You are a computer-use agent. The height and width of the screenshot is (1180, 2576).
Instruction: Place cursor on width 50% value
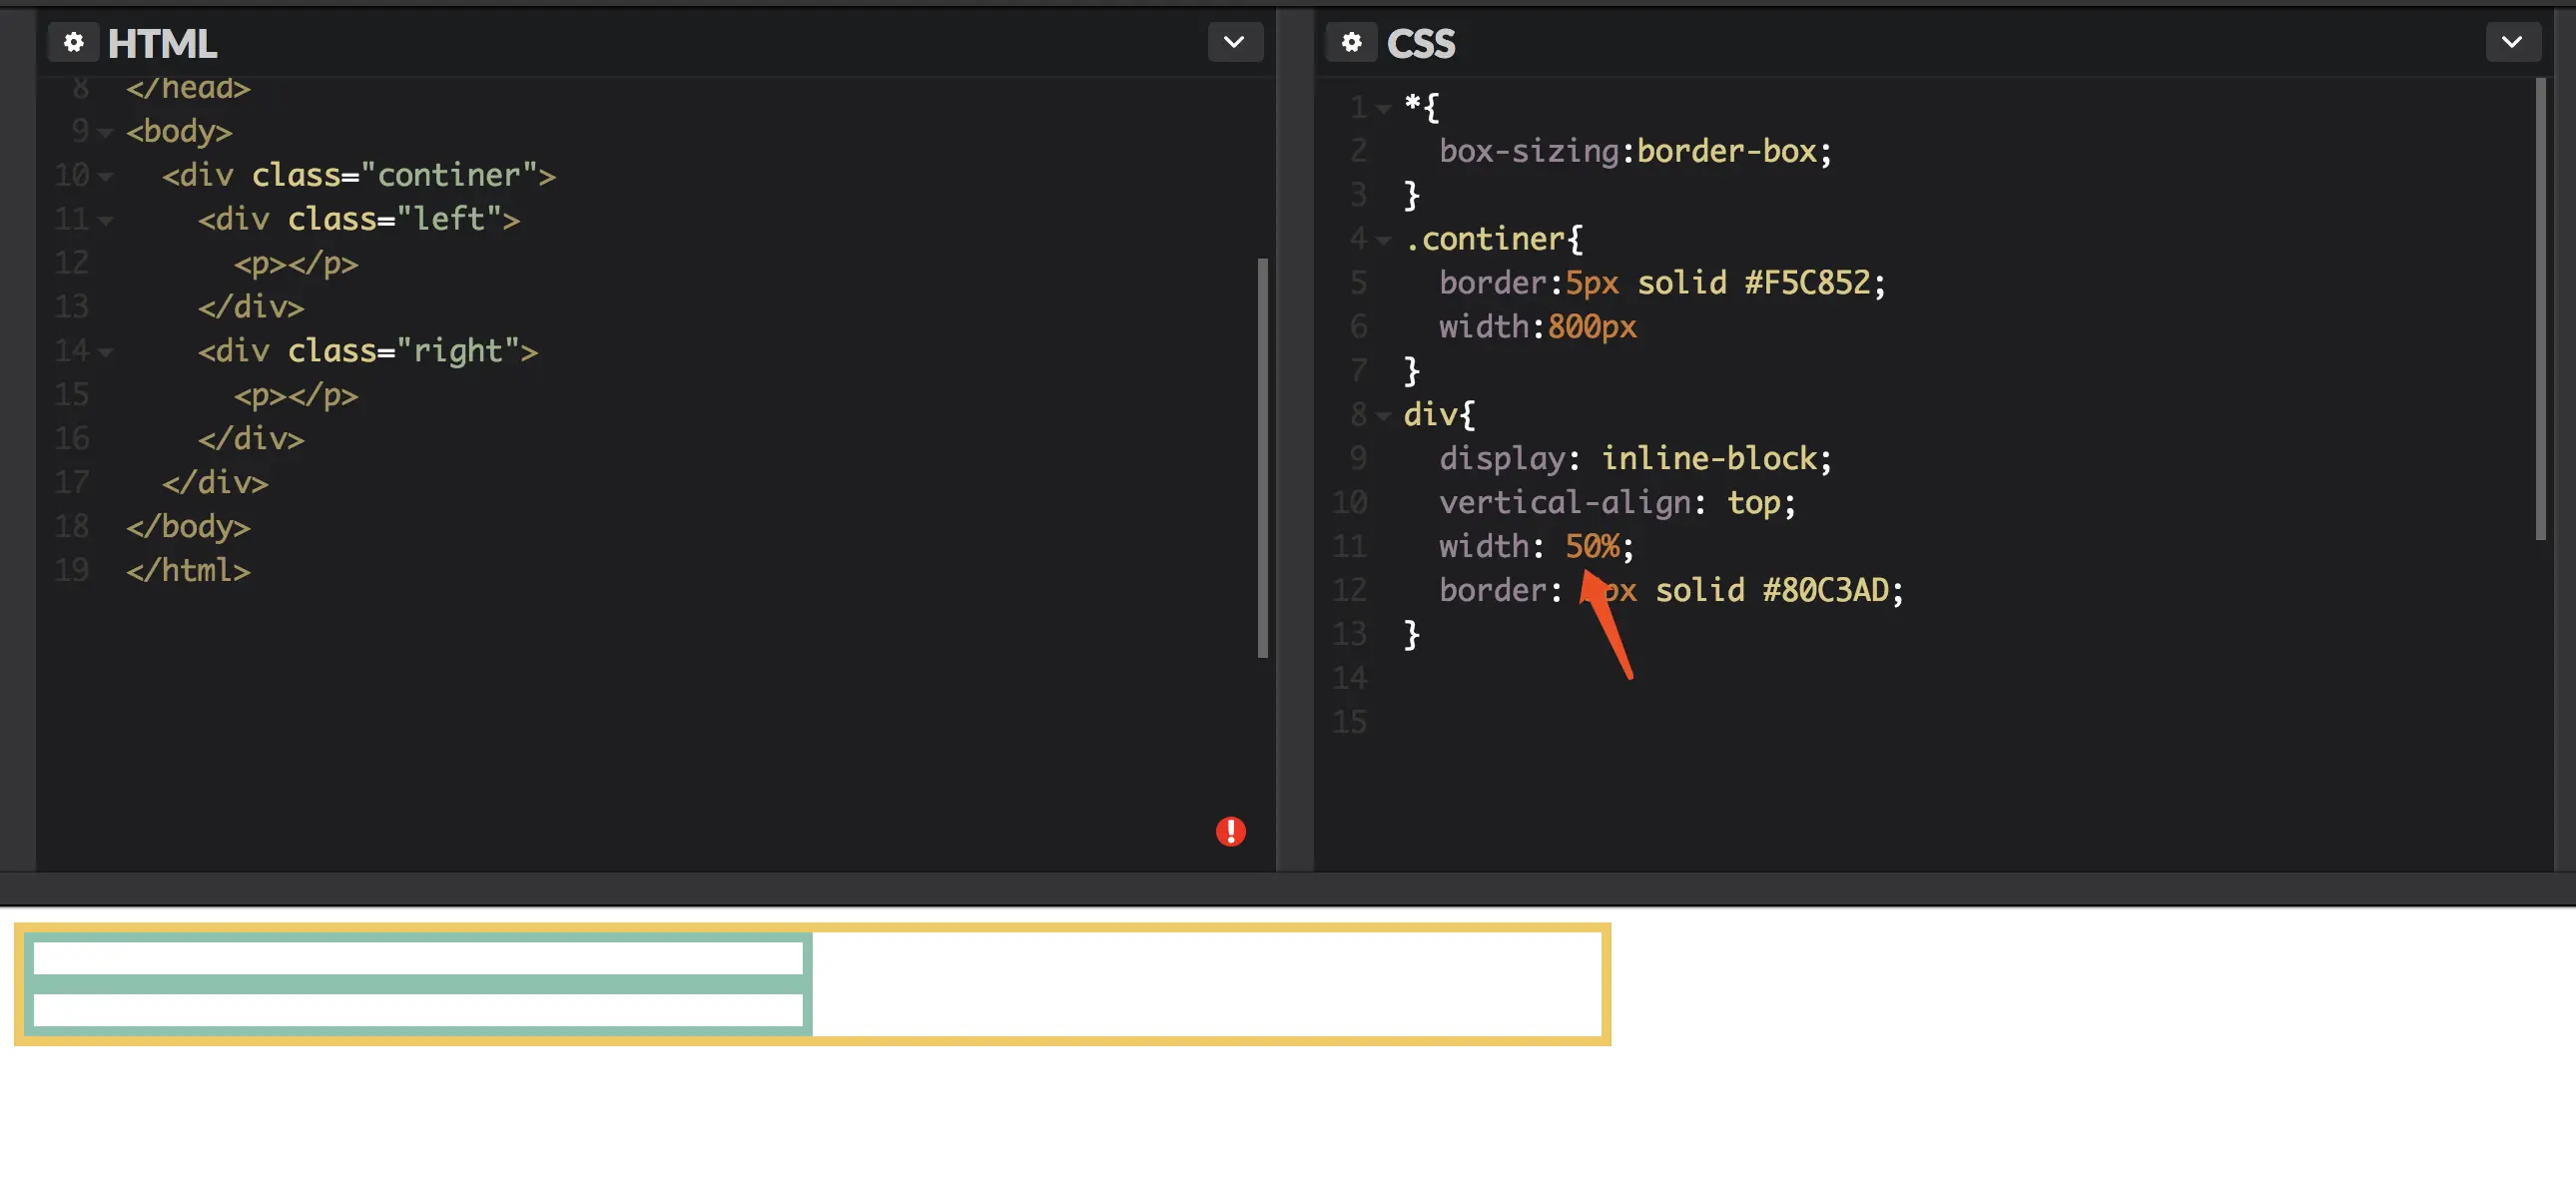(1591, 546)
